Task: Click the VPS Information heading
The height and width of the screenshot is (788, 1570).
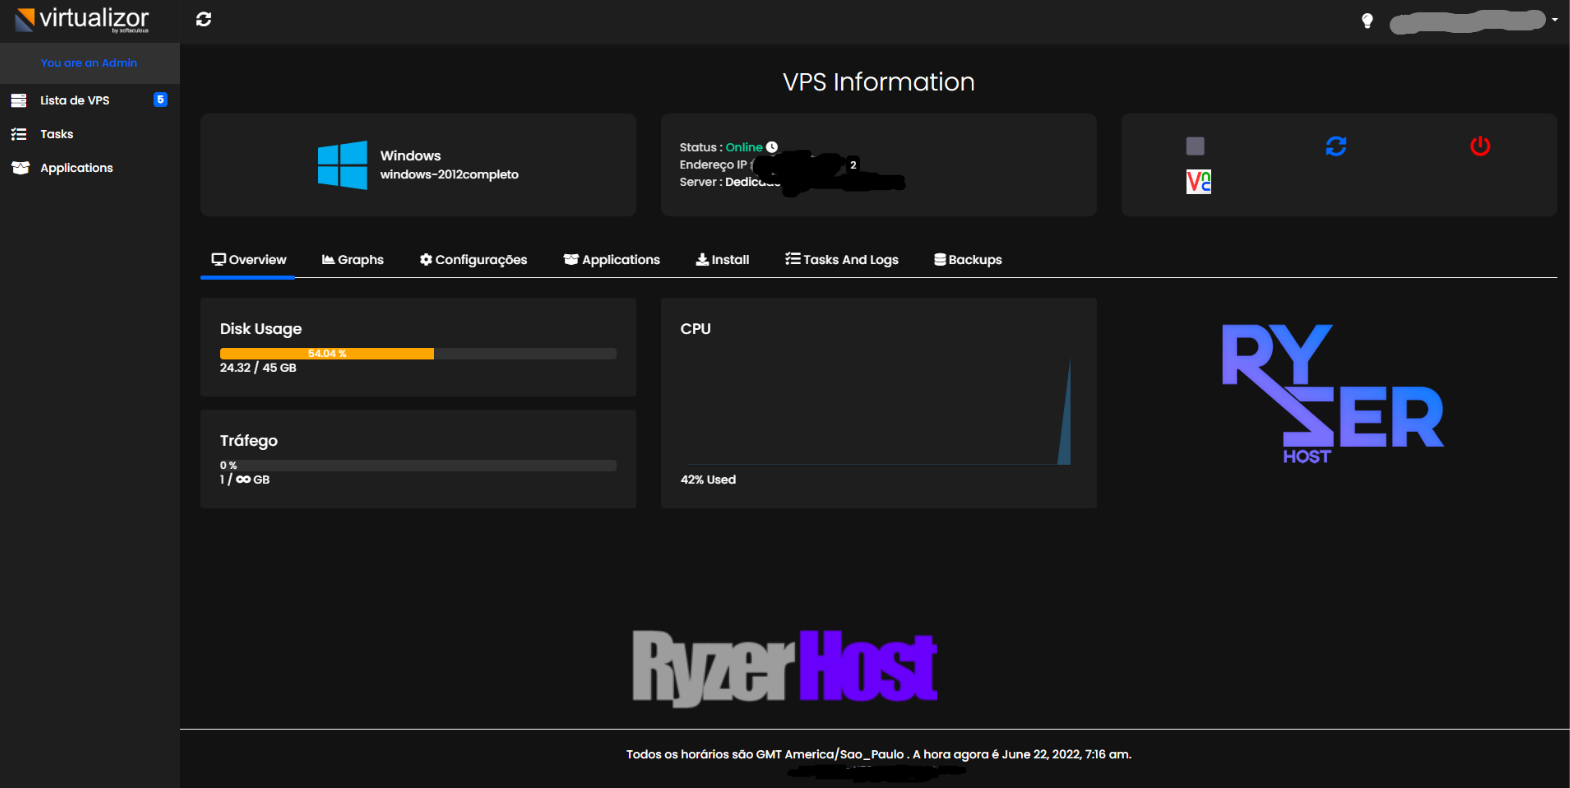Action: coord(879,82)
